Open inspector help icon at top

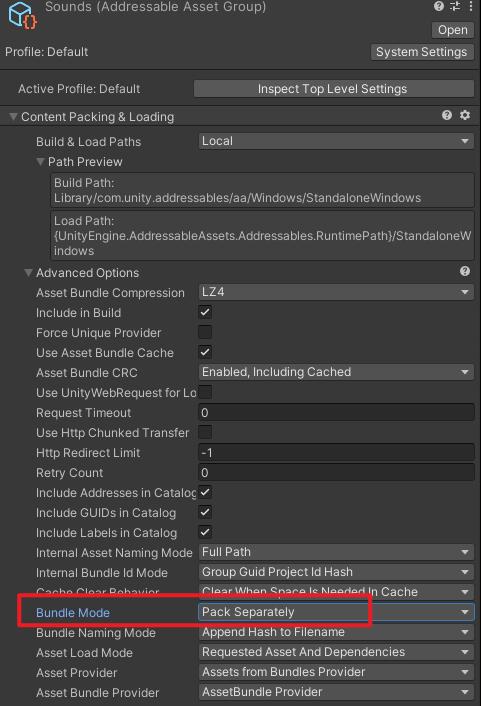[439, 6]
